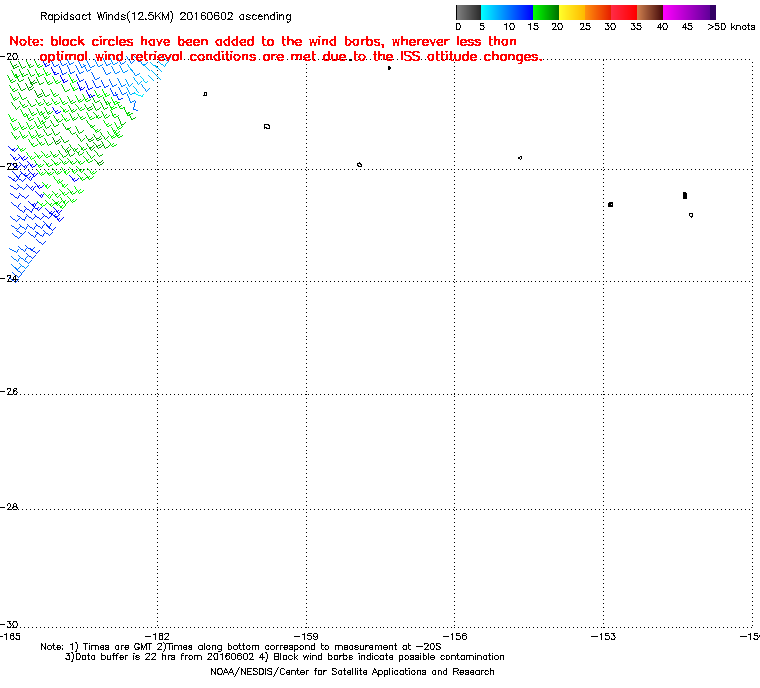
Task: Click the -156 longitude axis label
Action: tap(455, 636)
